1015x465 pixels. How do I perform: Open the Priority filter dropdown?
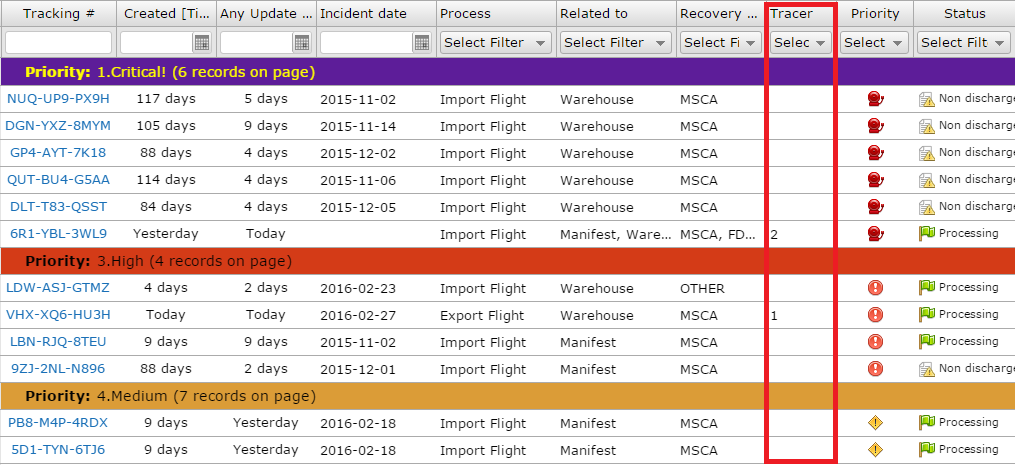tap(874, 43)
